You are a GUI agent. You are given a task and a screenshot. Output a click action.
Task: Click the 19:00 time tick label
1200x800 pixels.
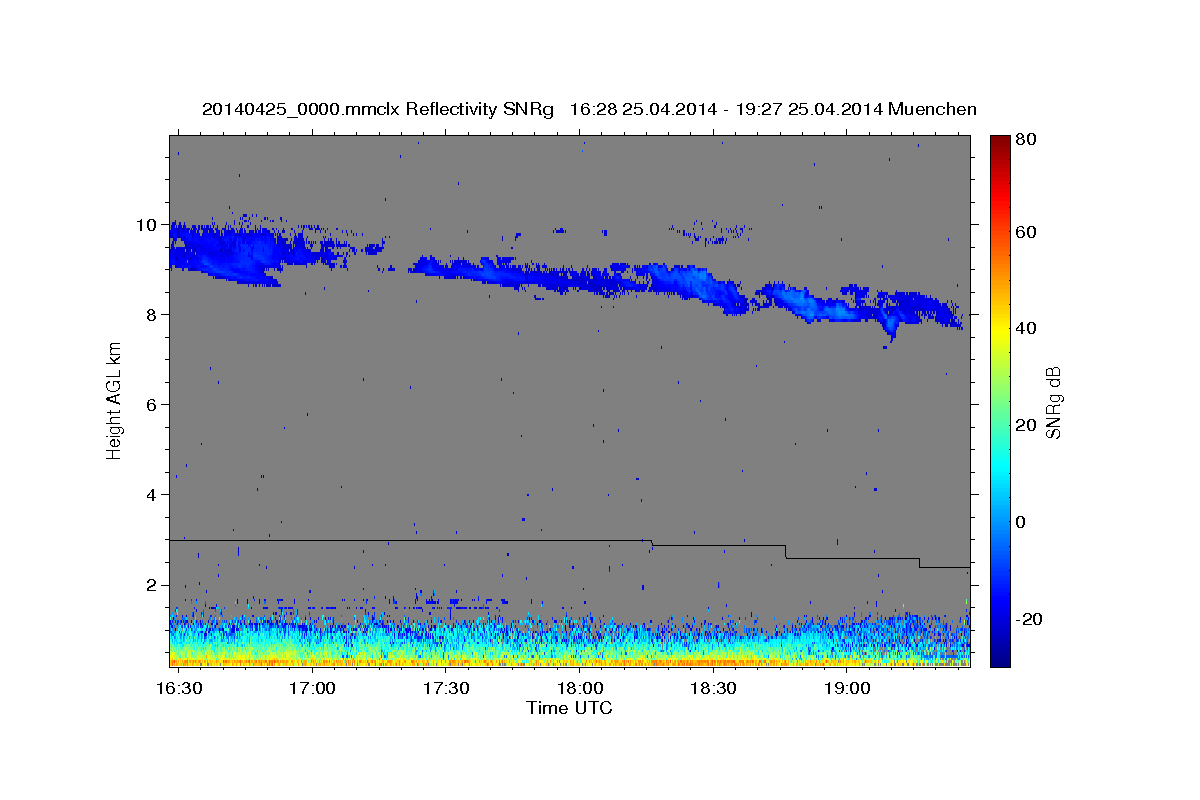846,689
